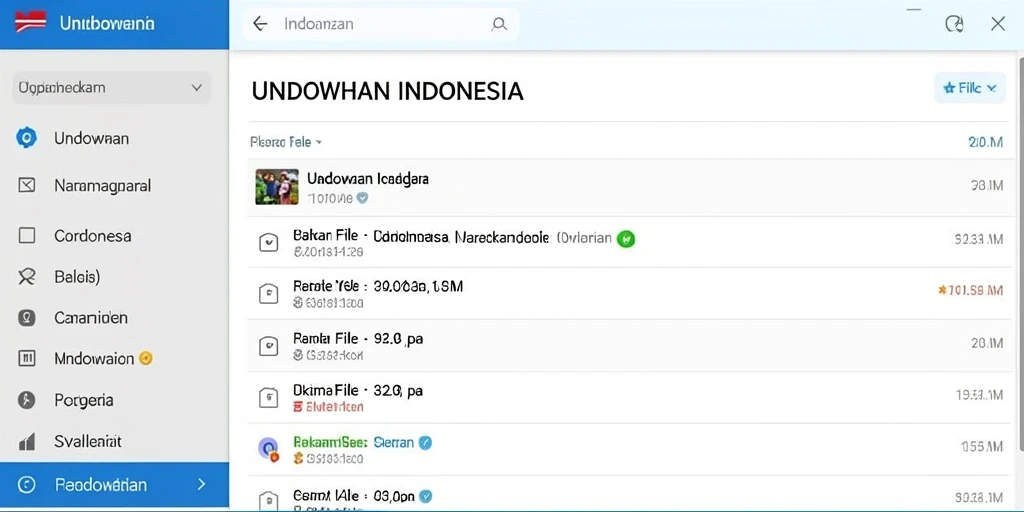
Task: Click the Indoanzan search field
Action: click(380, 24)
